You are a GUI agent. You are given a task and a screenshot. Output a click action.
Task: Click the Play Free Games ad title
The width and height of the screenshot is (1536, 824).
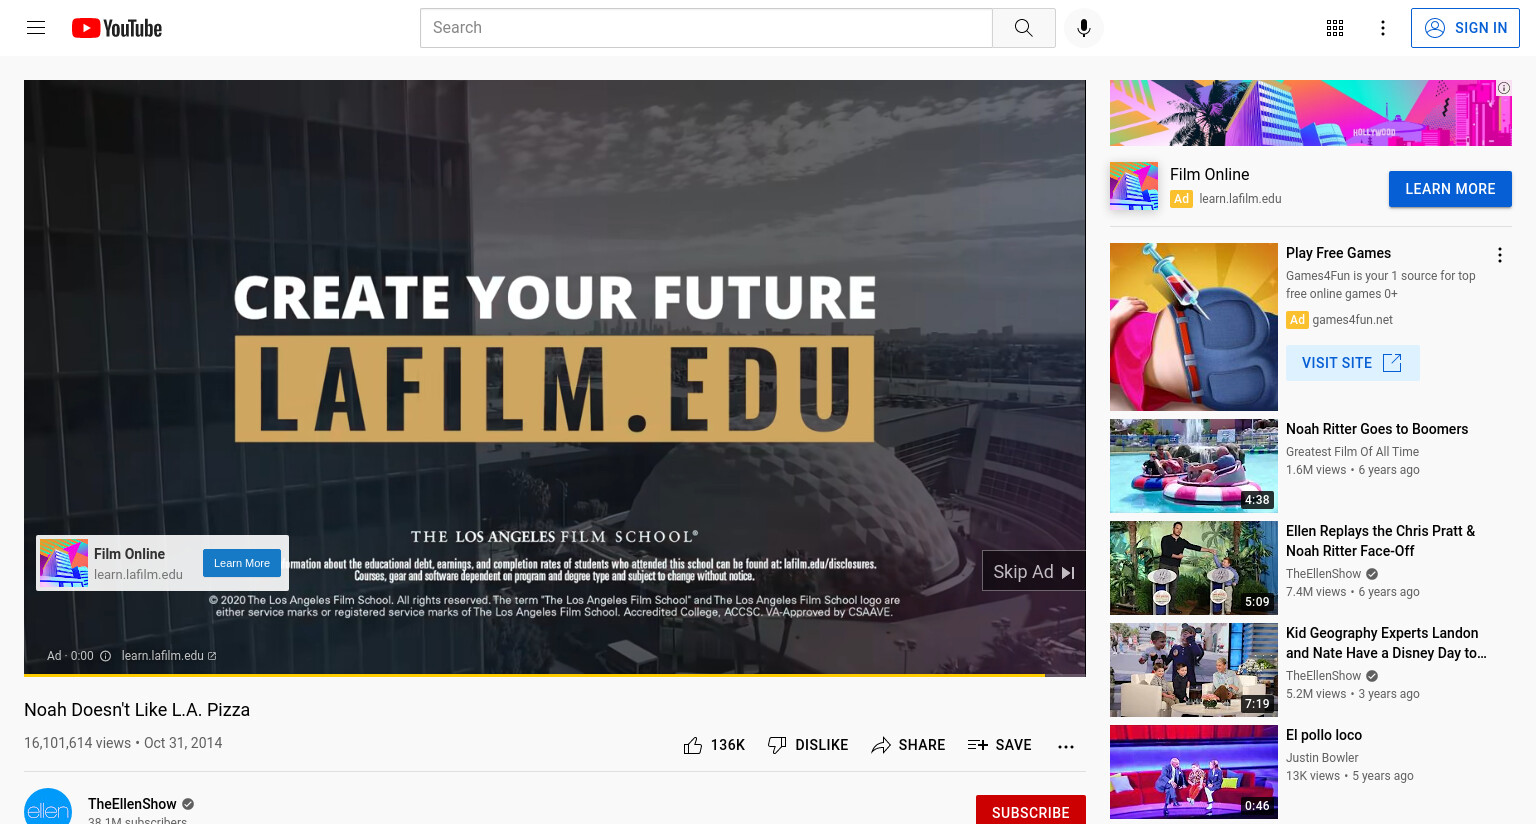tap(1338, 253)
